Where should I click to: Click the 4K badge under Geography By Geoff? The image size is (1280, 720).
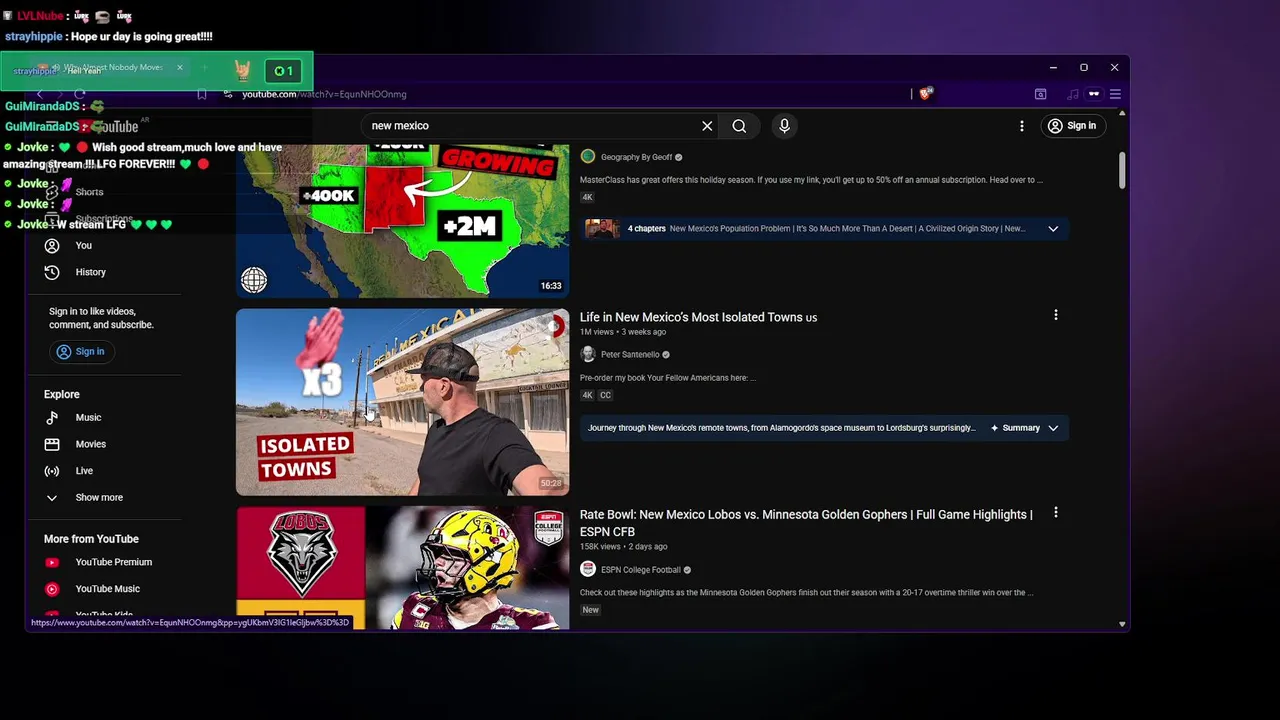(x=587, y=197)
